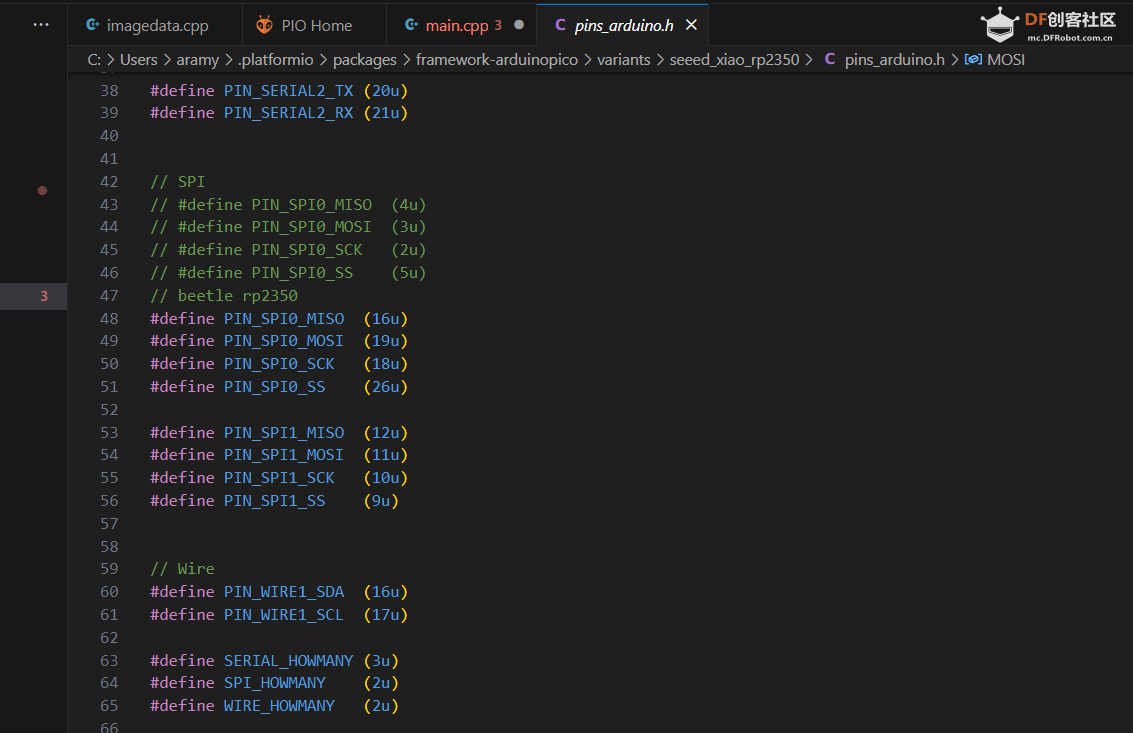The width and height of the screenshot is (1133, 733).
Task: Click the PlatformIO icon on PIO Home tab
Action: point(264,25)
